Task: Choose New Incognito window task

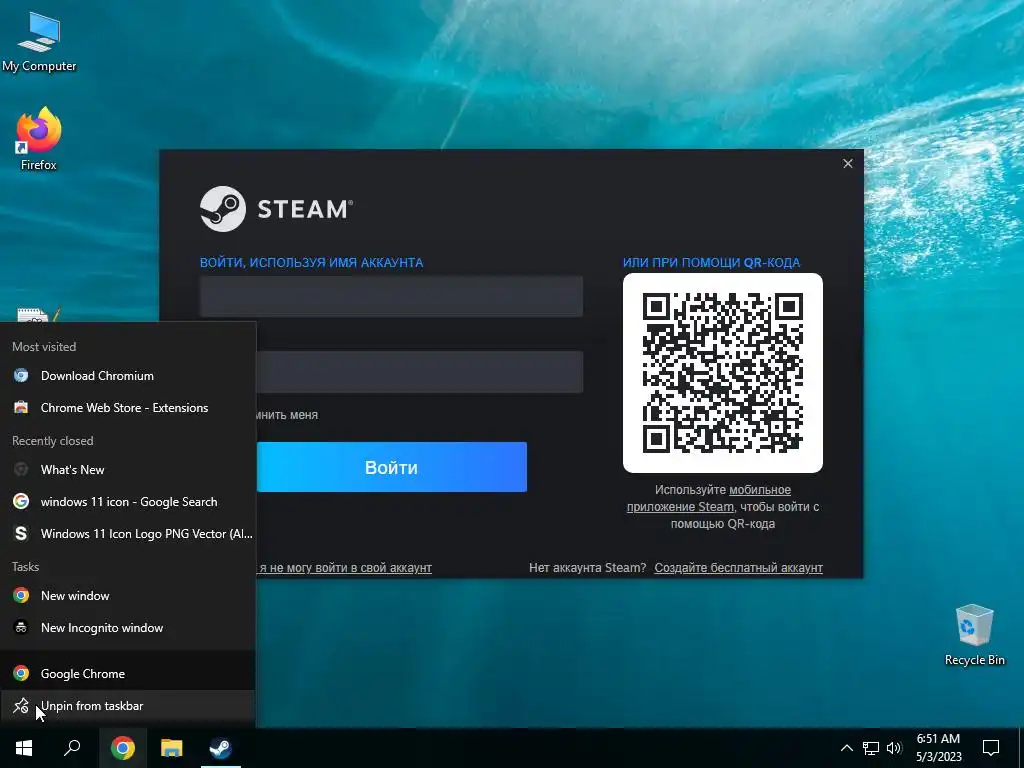Action: pos(128,628)
